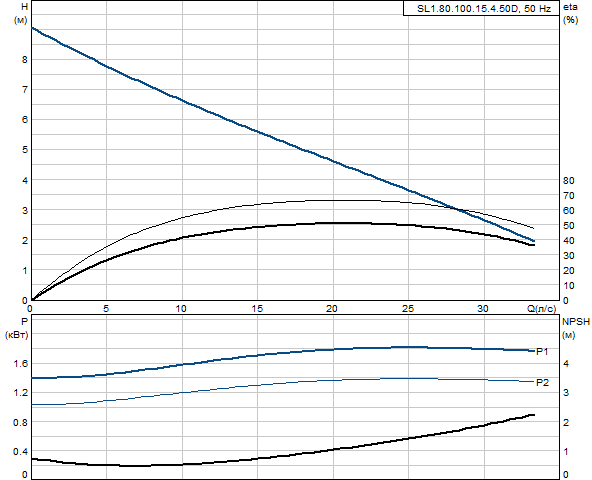
Task: Click the value 1.2 on the P axis
Action: coord(20,393)
